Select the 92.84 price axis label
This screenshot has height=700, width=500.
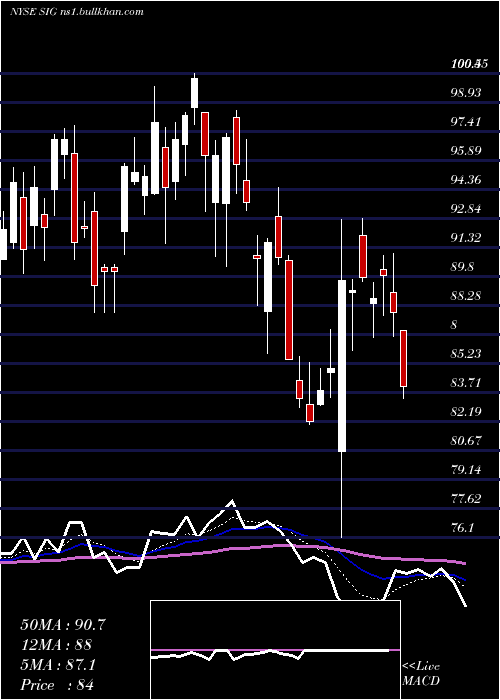[467, 209]
